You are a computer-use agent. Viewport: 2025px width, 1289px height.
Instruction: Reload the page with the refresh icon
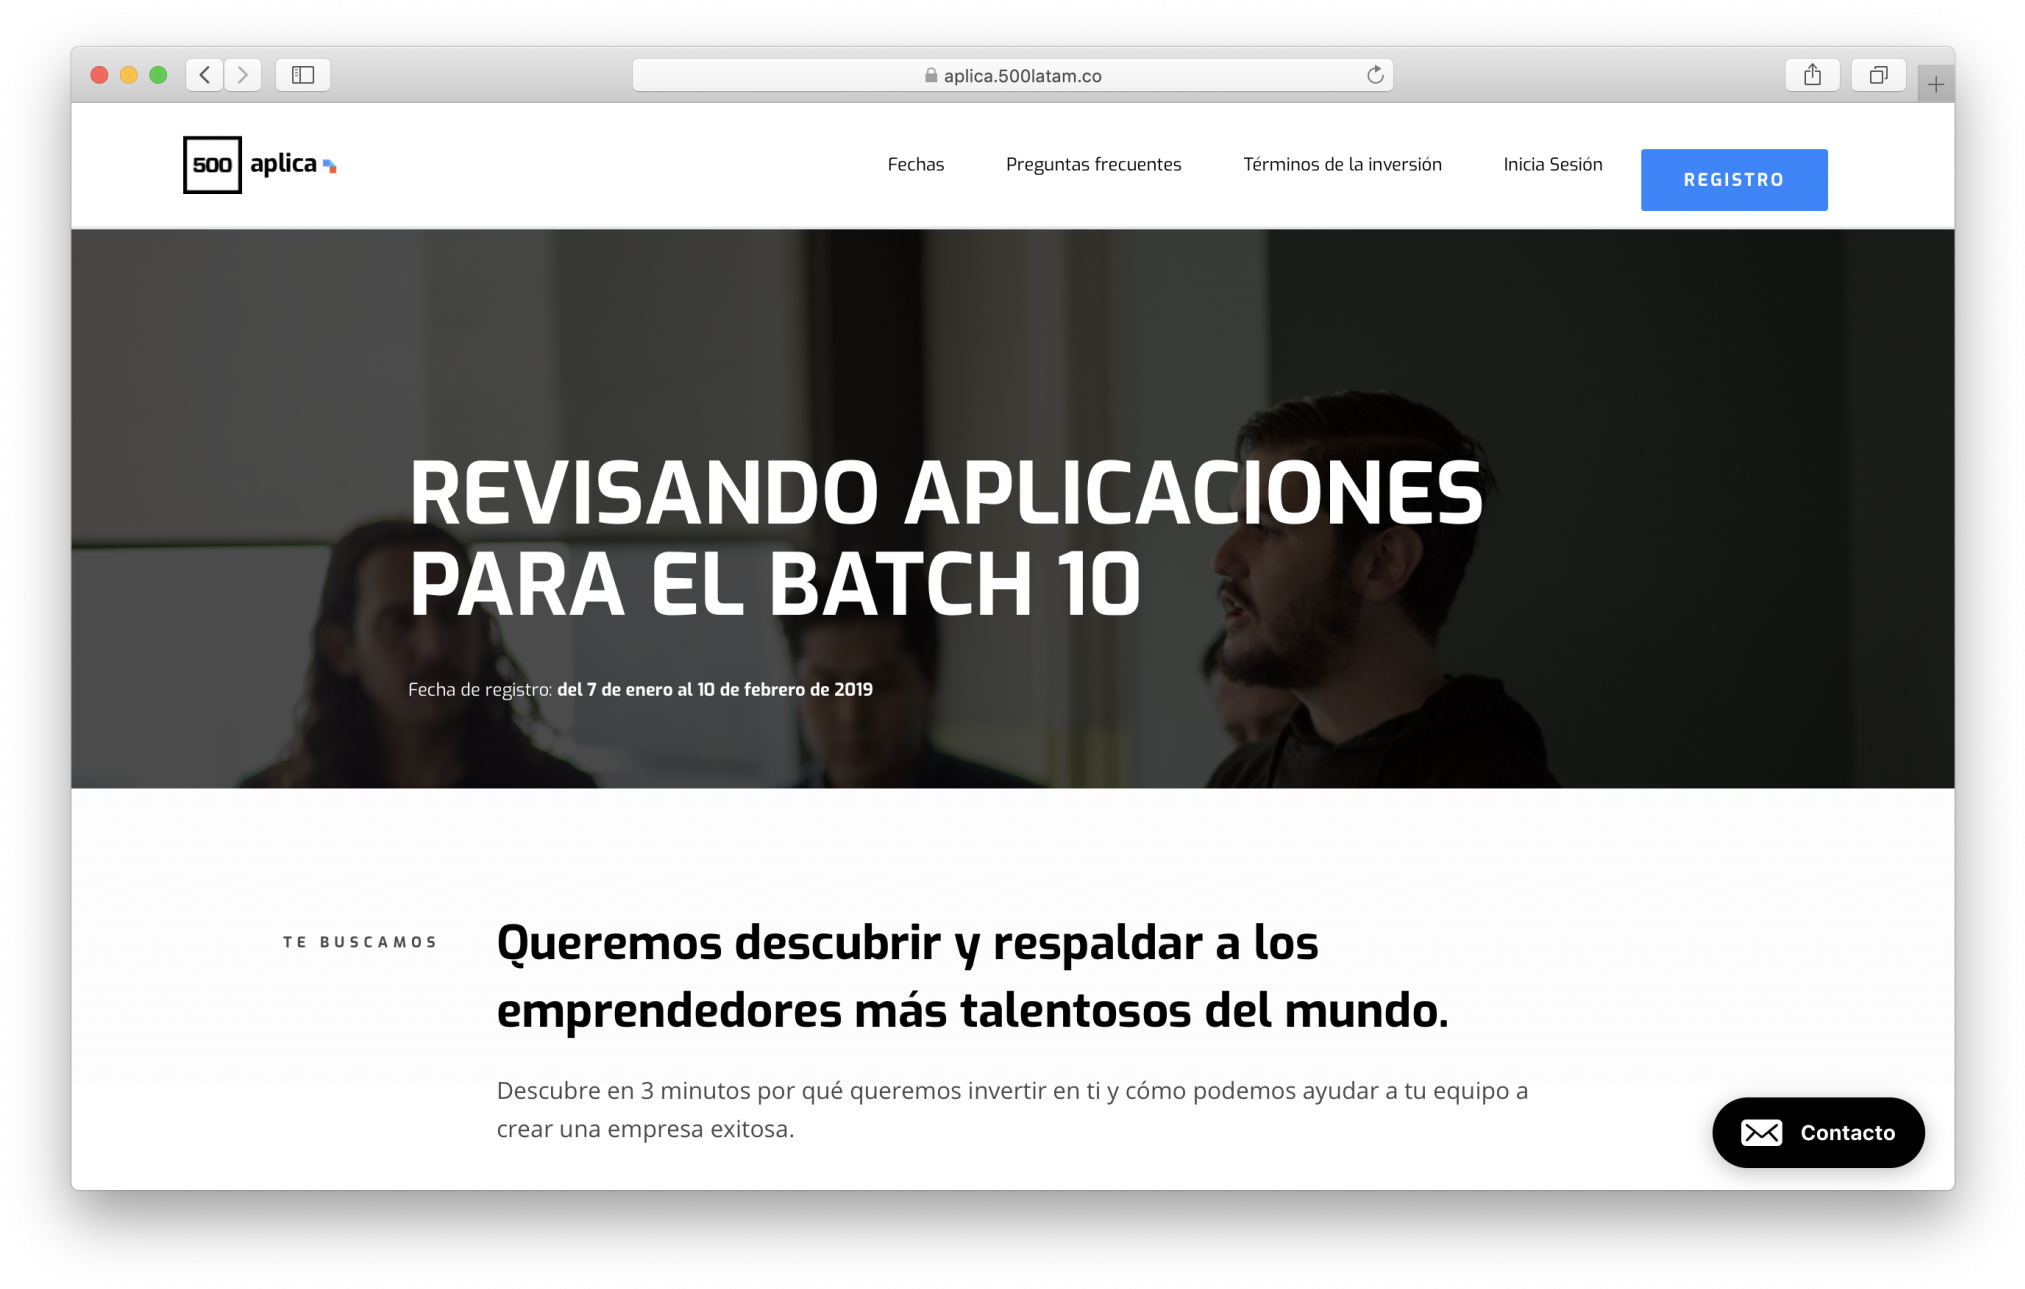[1375, 75]
